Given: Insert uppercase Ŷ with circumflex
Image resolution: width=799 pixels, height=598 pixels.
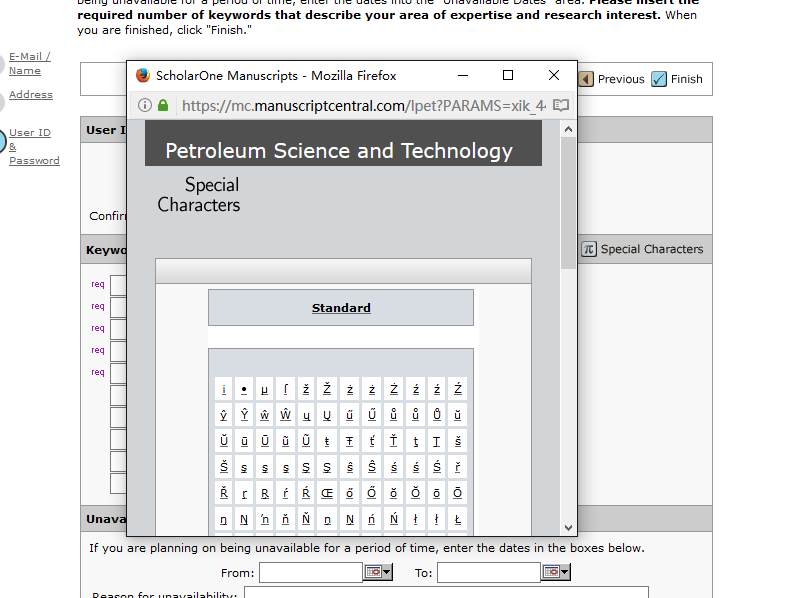Looking at the screenshot, I should [244, 415].
